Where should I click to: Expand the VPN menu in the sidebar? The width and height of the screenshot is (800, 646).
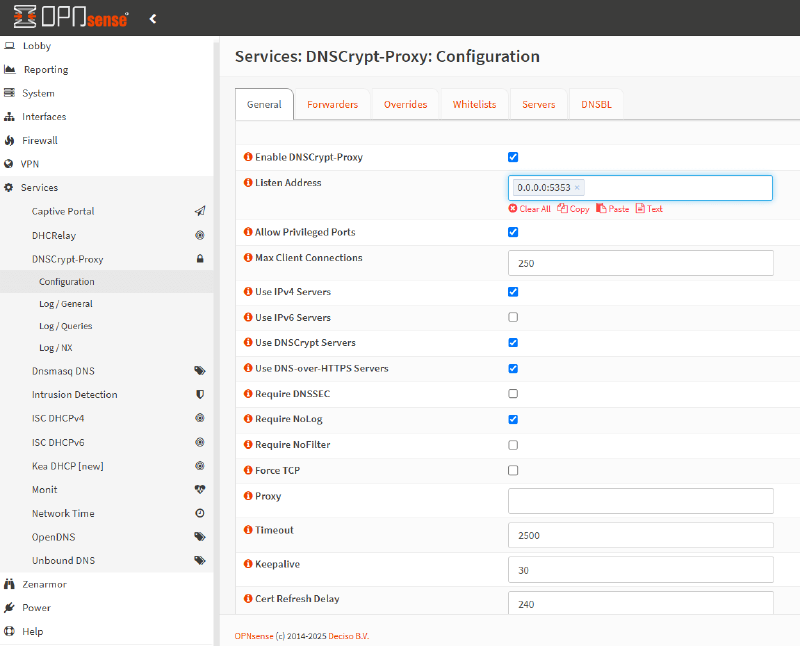tap(35, 163)
